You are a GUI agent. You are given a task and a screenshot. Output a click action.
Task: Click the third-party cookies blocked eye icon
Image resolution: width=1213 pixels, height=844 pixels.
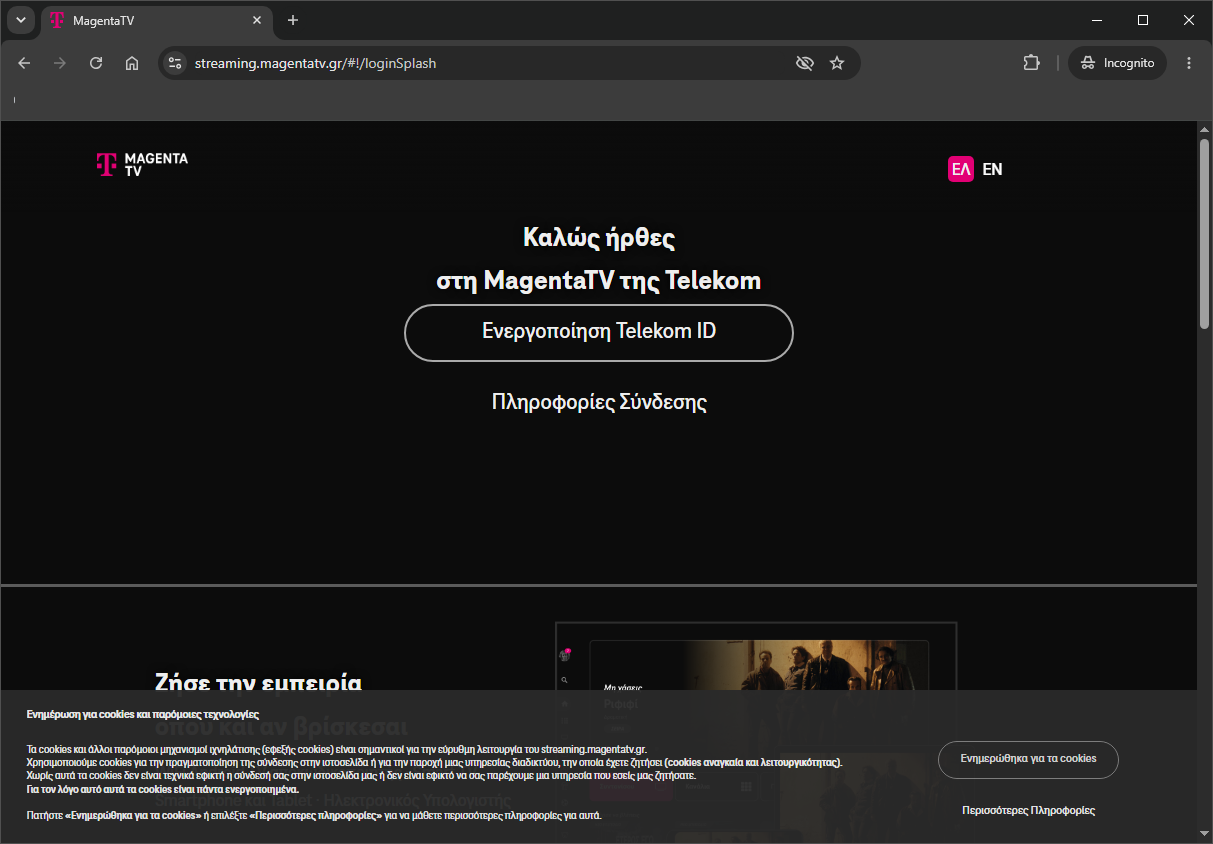pyautogui.click(x=804, y=63)
